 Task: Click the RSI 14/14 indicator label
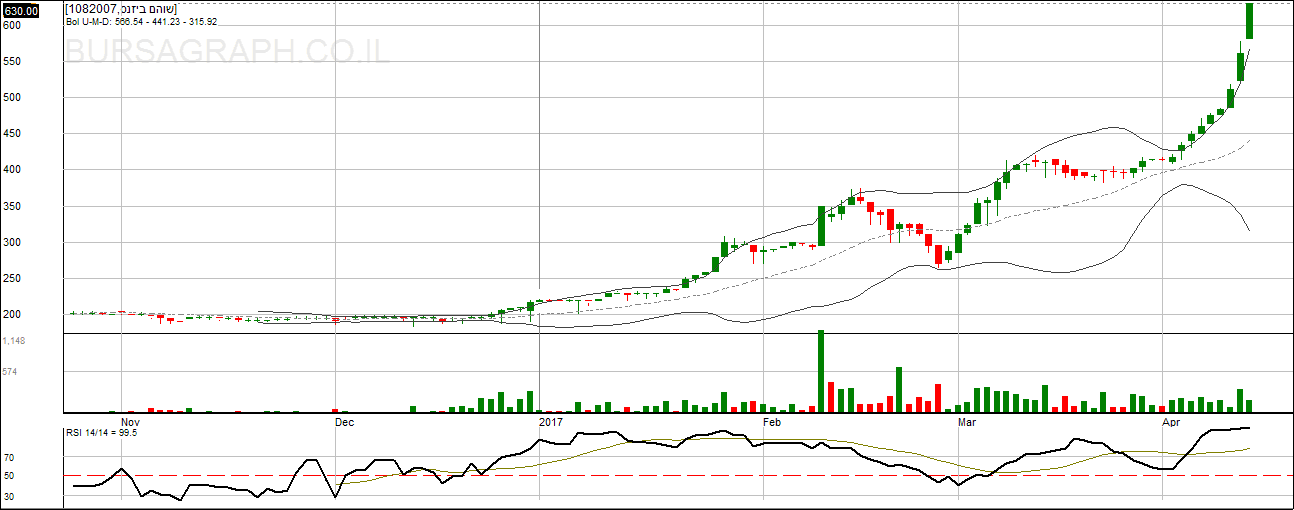(x=101, y=433)
